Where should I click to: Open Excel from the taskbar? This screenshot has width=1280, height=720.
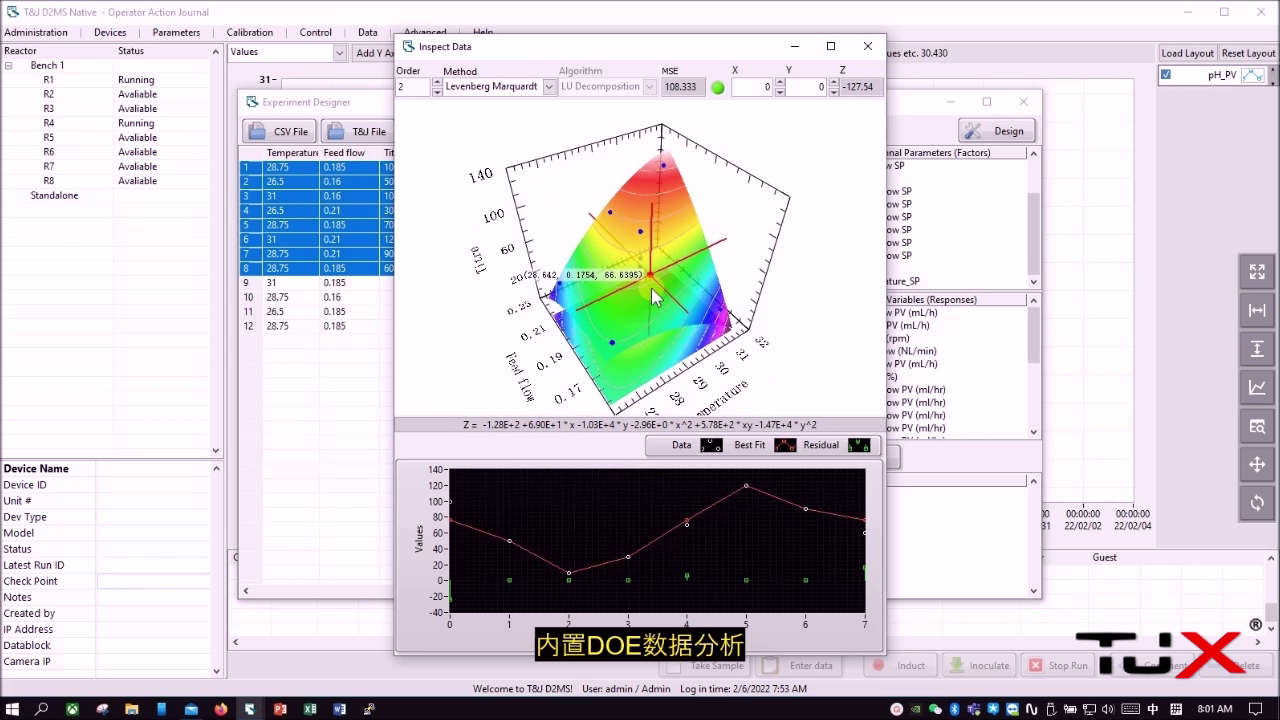pyautogui.click(x=310, y=709)
